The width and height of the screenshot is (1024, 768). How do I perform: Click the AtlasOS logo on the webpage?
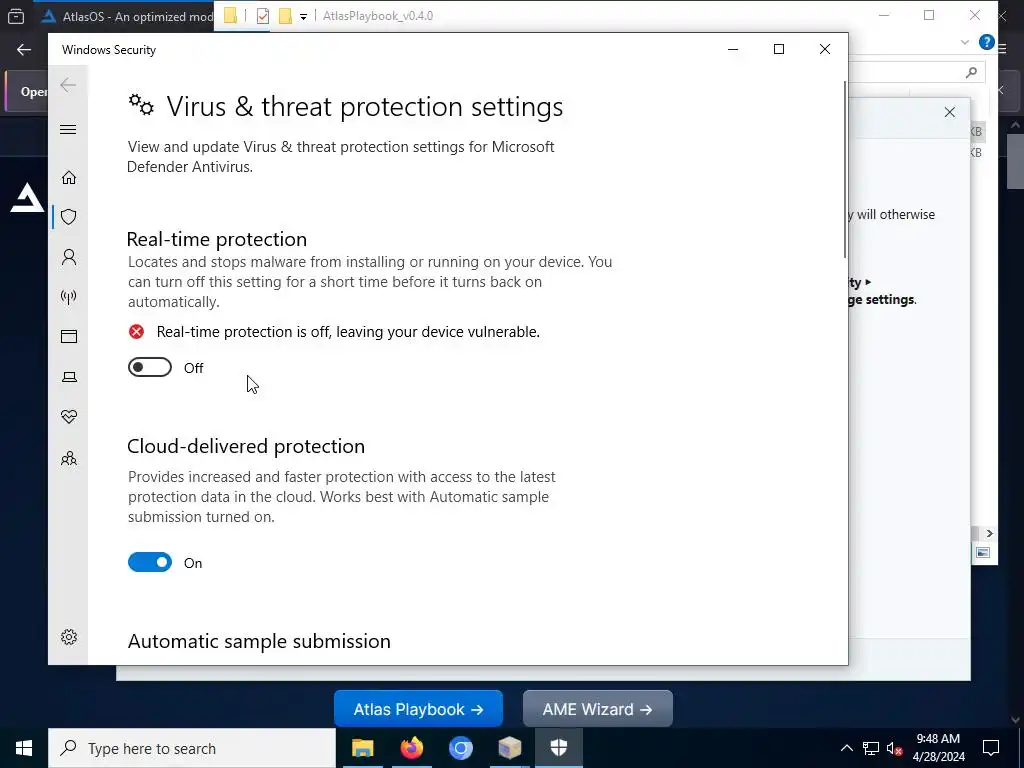pos(27,198)
